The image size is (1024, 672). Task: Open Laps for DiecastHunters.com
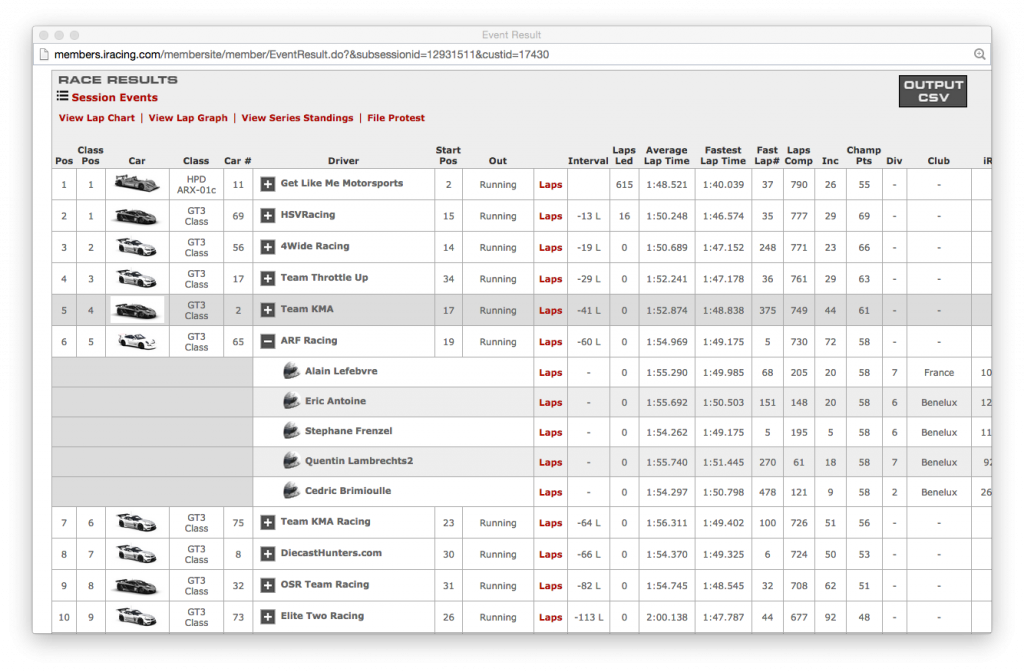point(551,554)
